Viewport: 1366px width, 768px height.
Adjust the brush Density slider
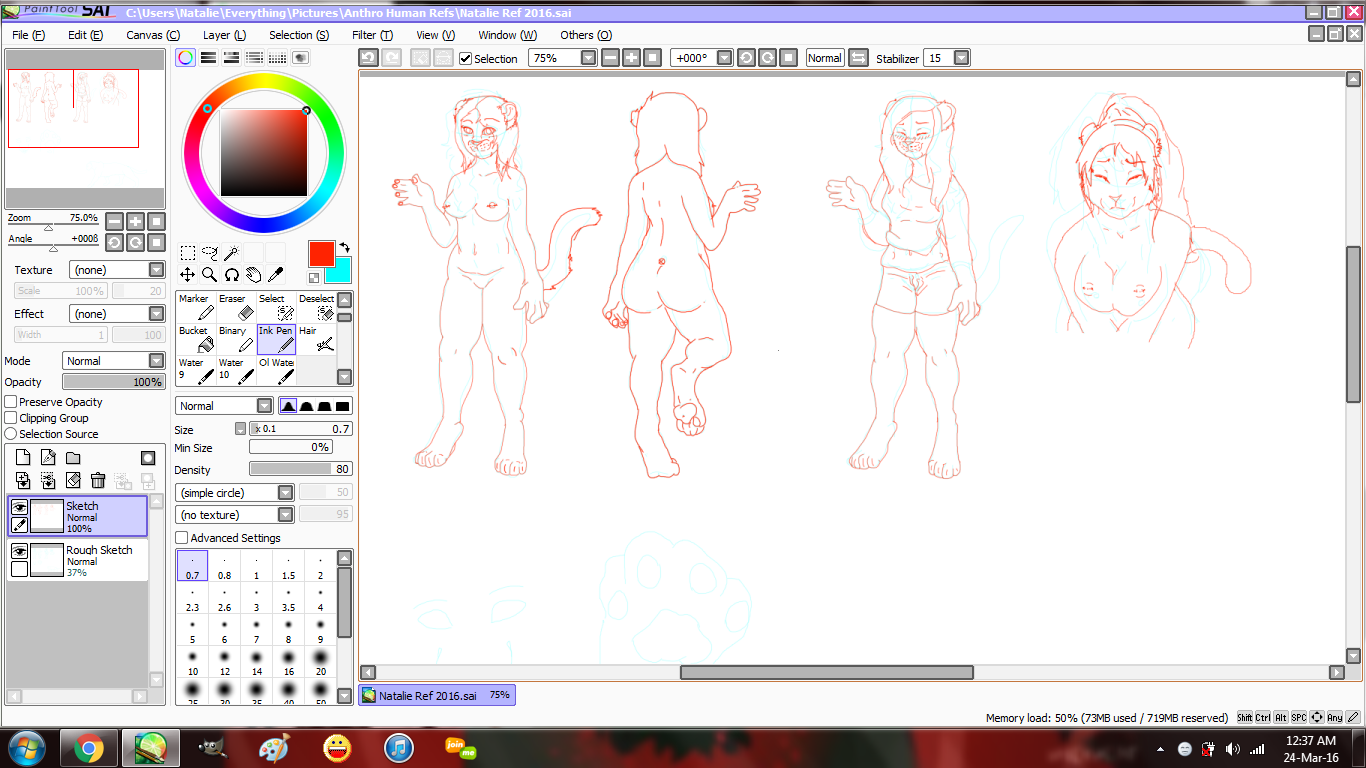click(x=301, y=469)
